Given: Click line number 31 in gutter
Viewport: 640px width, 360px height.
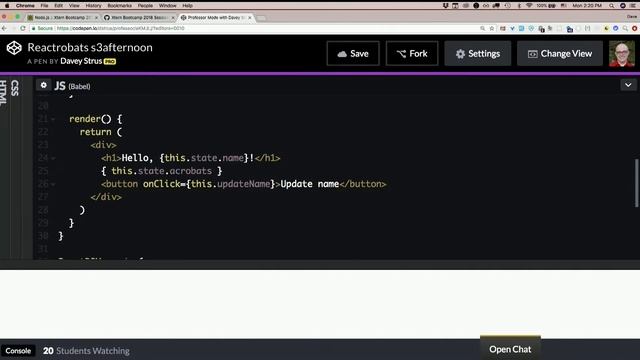Looking at the screenshot, I should tap(43, 249).
